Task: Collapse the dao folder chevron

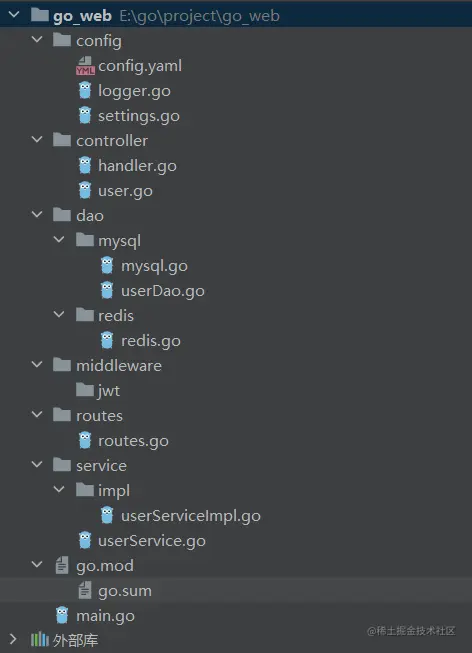Action: pyautogui.click(x=37, y=214)
